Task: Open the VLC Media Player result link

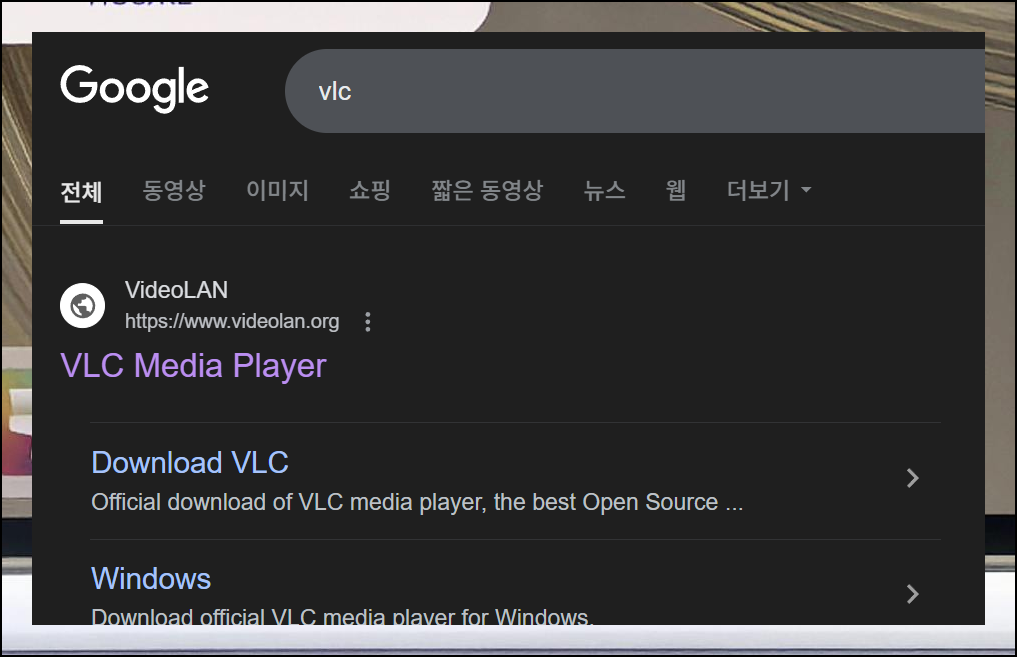Action: point(193,365)
